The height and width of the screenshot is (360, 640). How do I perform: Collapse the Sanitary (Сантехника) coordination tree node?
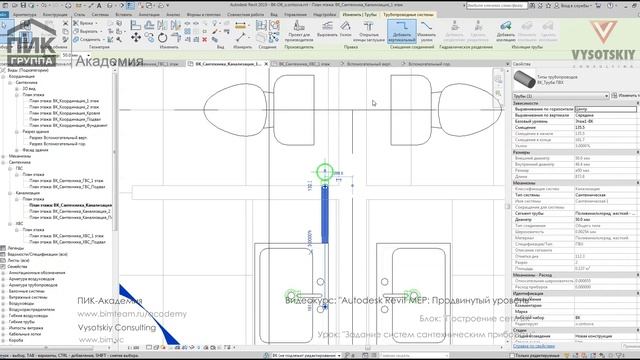click(x=10, y=82)
